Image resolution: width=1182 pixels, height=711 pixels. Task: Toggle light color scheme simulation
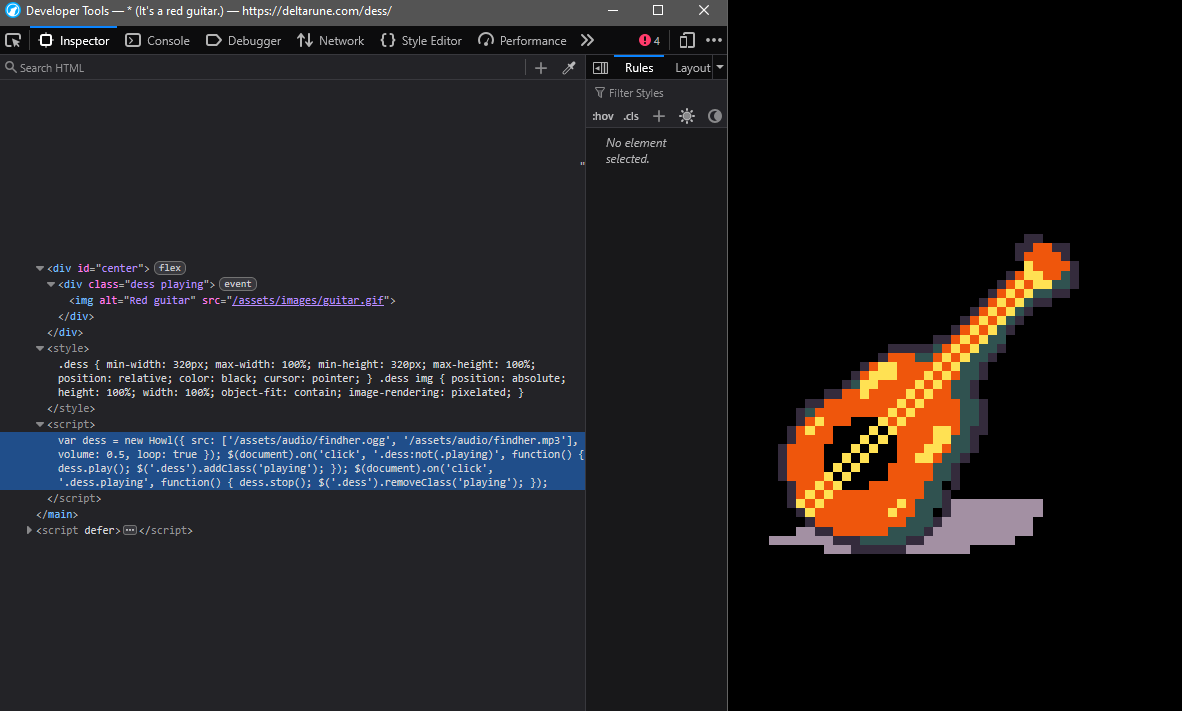click(x=687, y=116)
